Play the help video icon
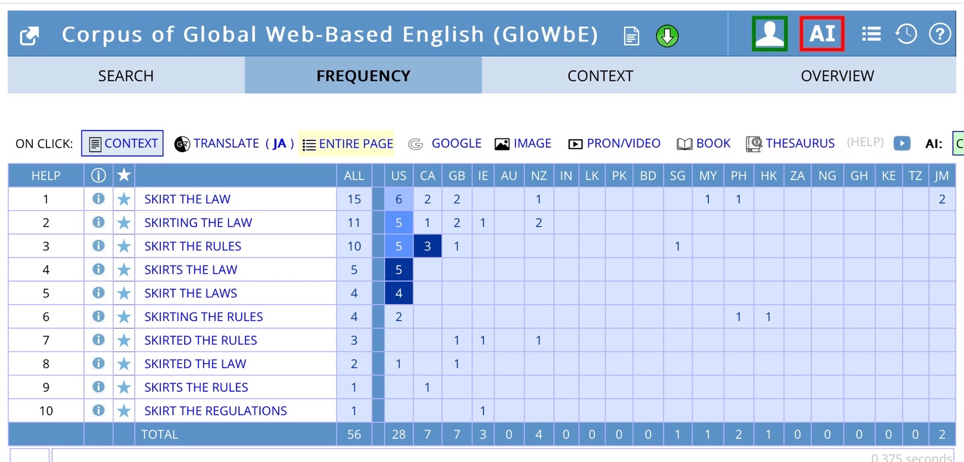The height and width of the screenshot is (462, 964). coord(902,143)
